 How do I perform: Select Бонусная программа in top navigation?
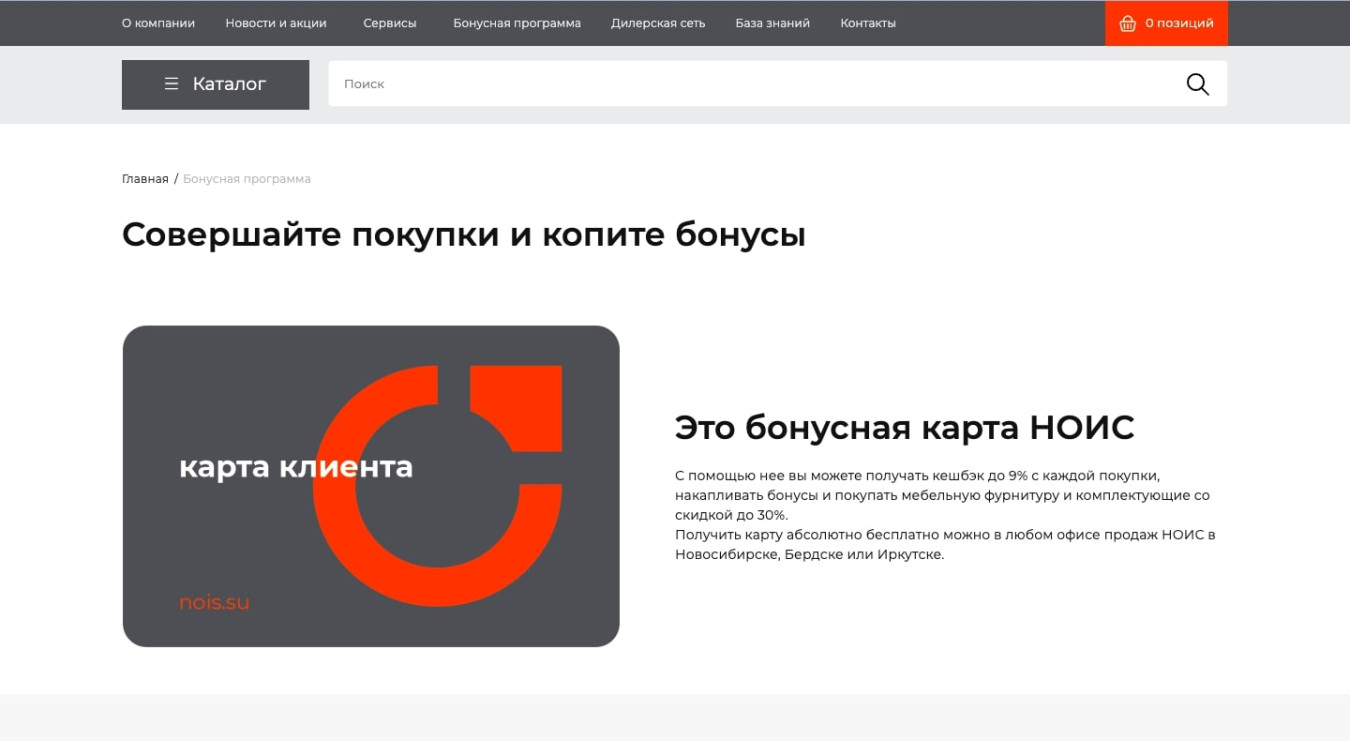click(516, 23)
